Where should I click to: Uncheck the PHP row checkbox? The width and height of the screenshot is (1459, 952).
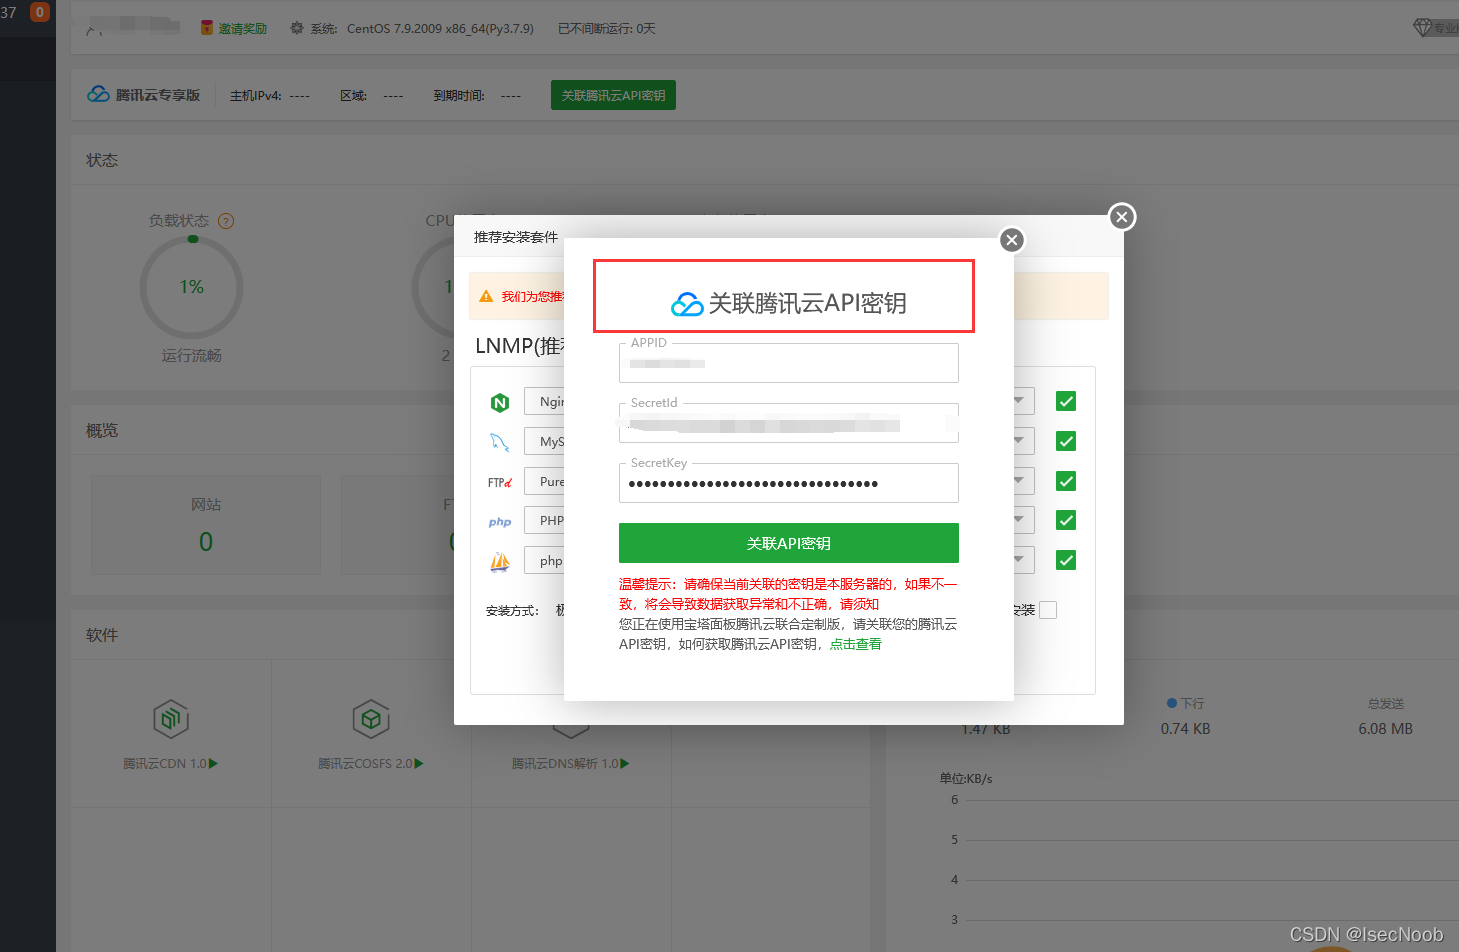(x=1066, y=520)
